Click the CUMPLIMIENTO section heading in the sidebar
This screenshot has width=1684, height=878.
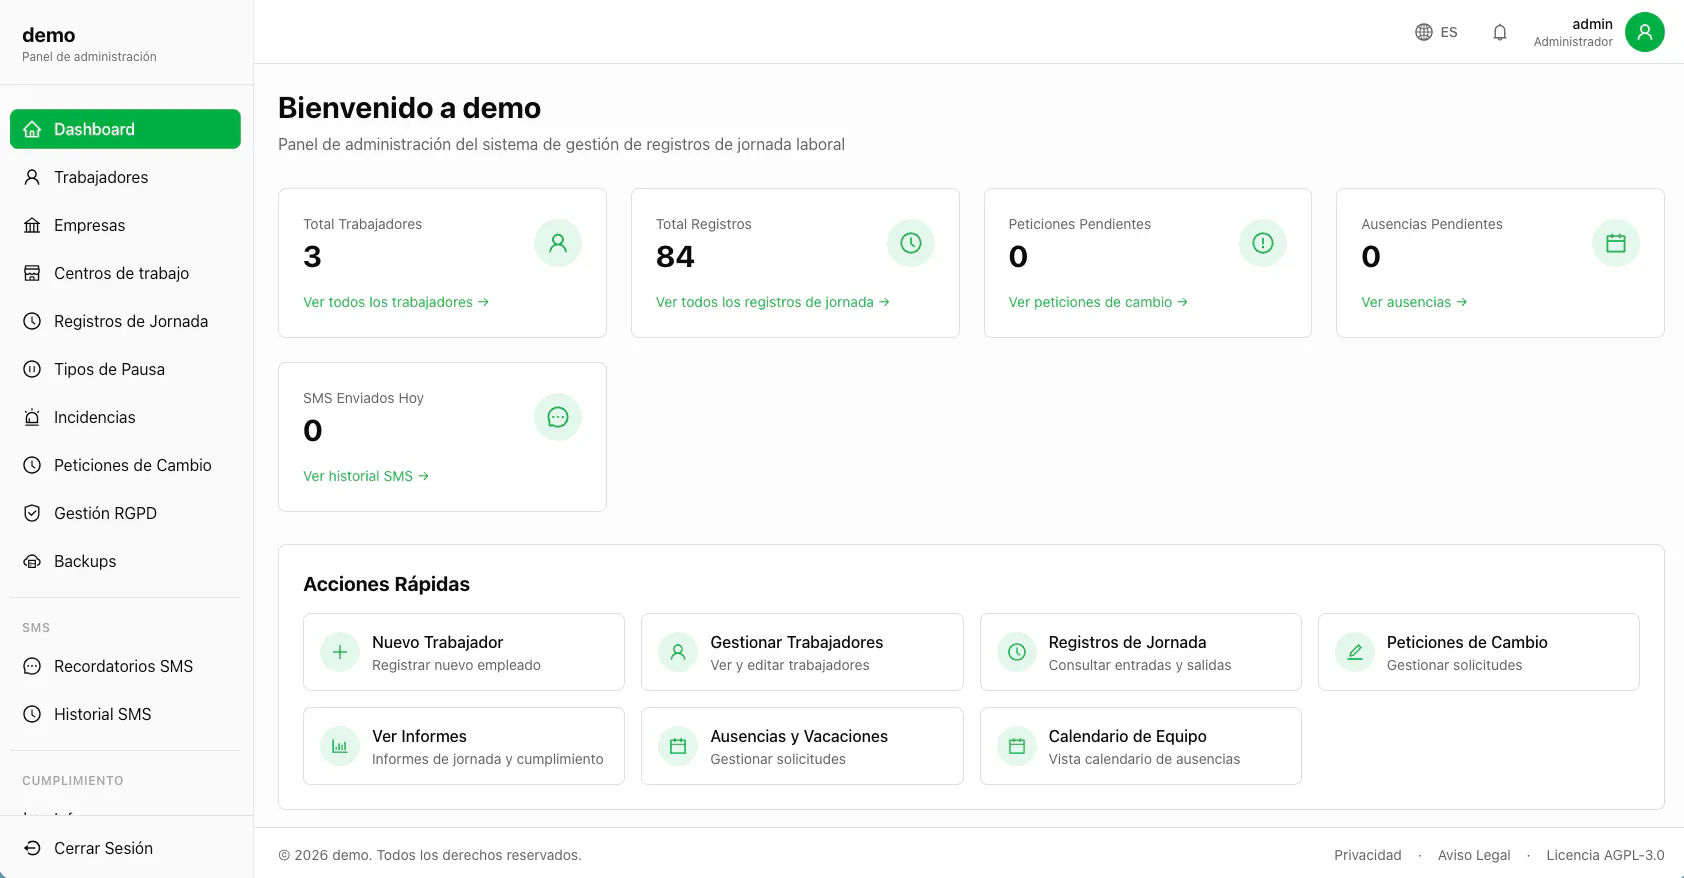click(73, 781)
